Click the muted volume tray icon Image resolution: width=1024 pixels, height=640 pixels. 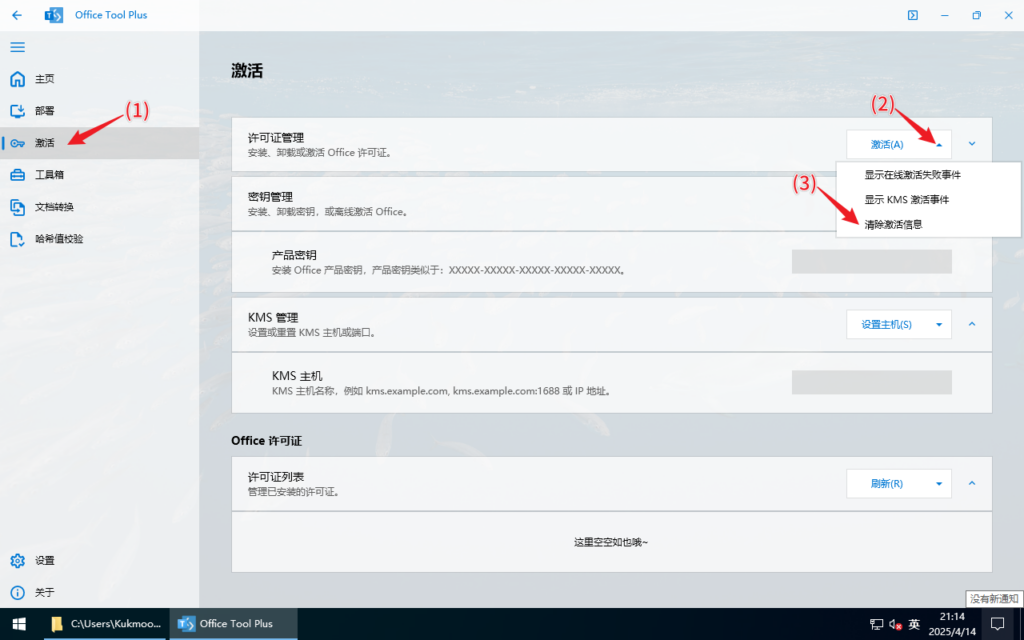point(895,624)
